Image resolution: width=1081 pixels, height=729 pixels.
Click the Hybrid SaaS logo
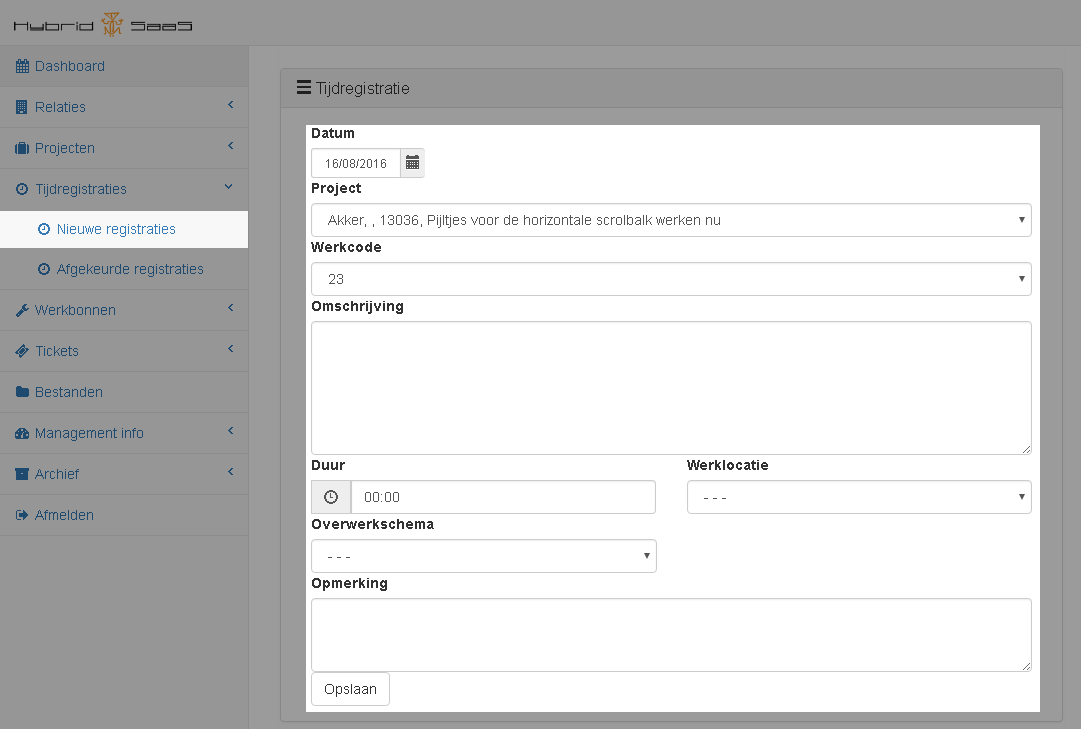tap(103, 24)
